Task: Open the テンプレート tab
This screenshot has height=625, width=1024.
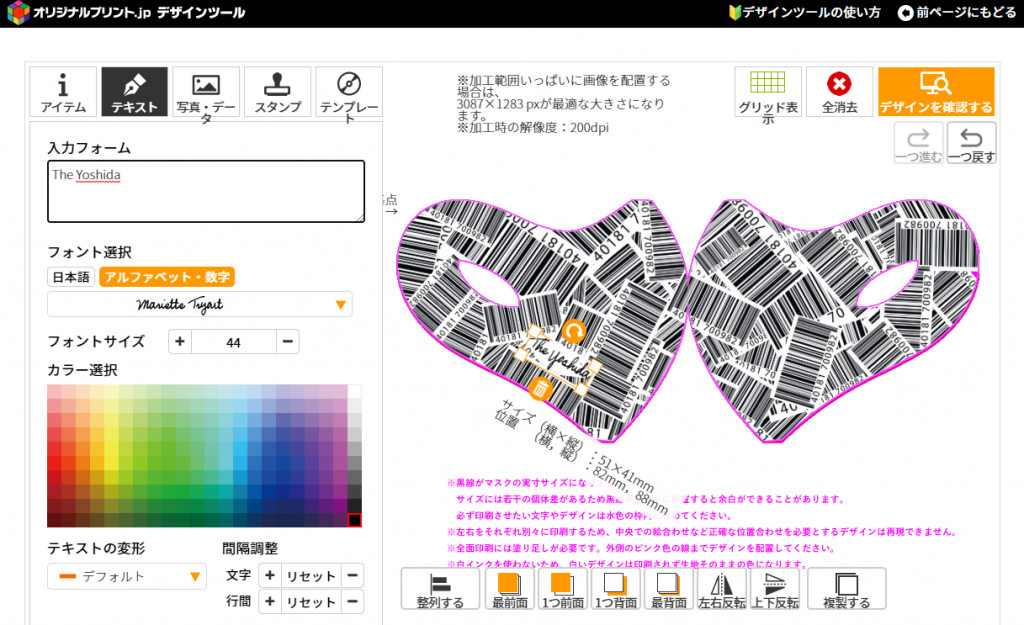Action: [x=349, y=91]
